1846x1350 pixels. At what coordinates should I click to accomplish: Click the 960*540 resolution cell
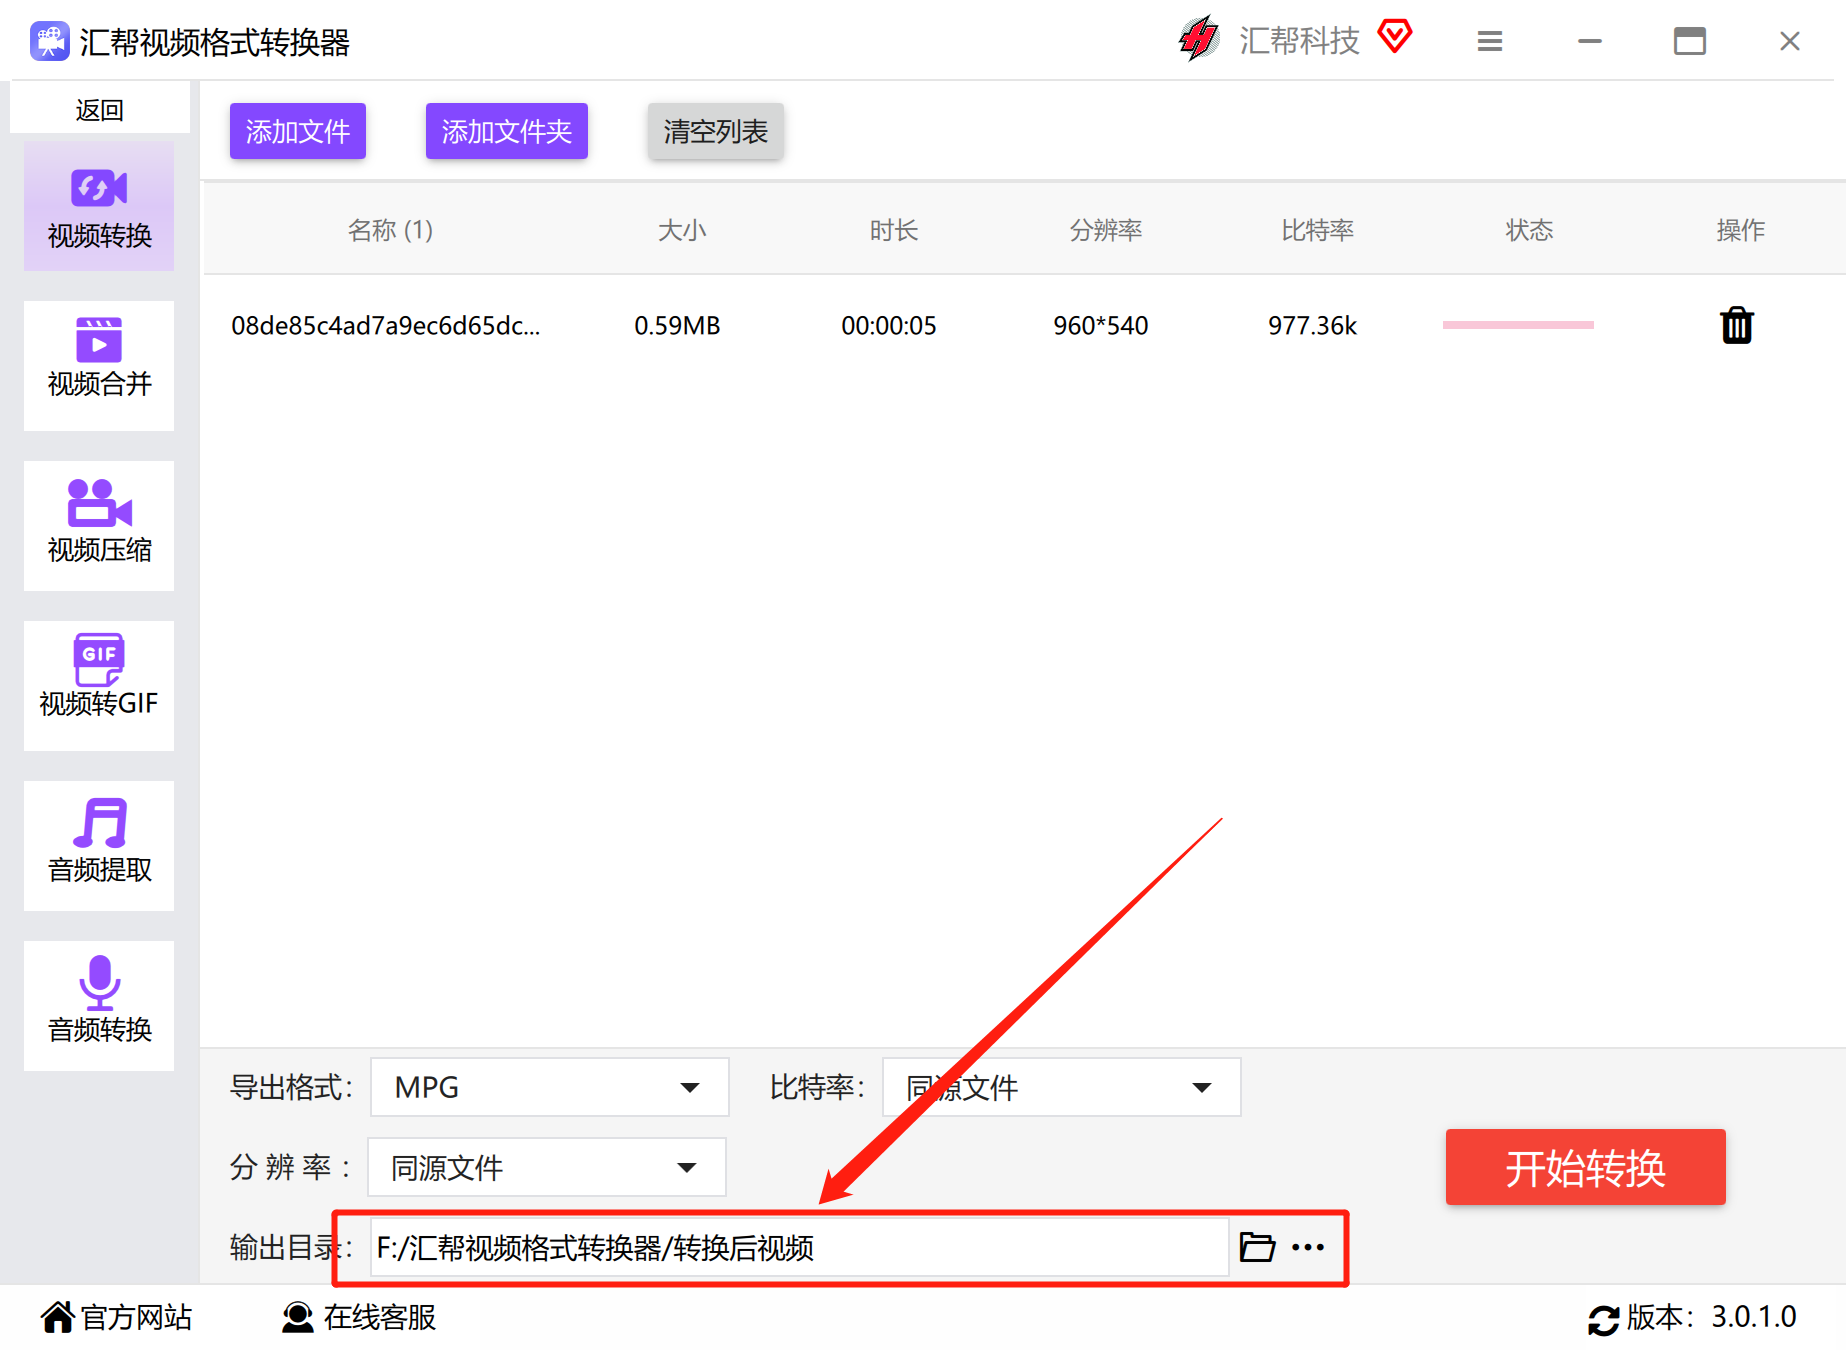click(1101, 326)
